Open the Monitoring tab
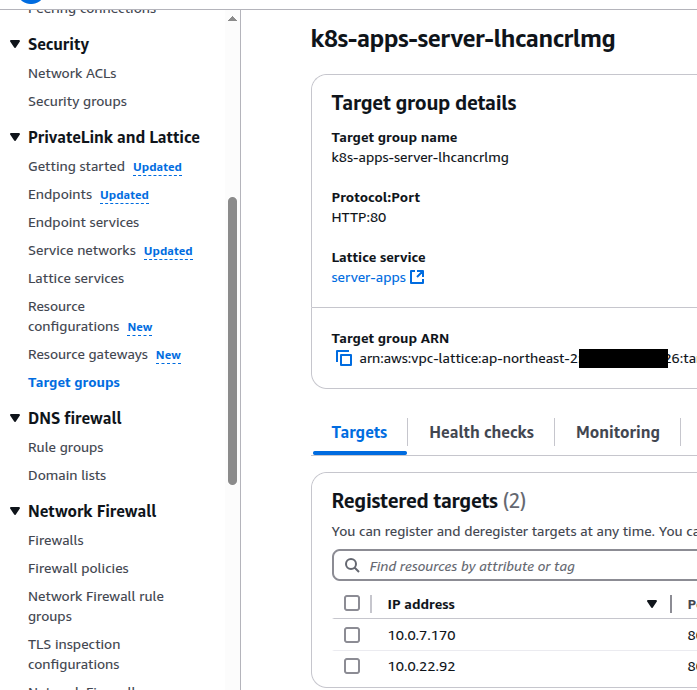697x690 pixels. pyautogui.click(x=617, y=432)
